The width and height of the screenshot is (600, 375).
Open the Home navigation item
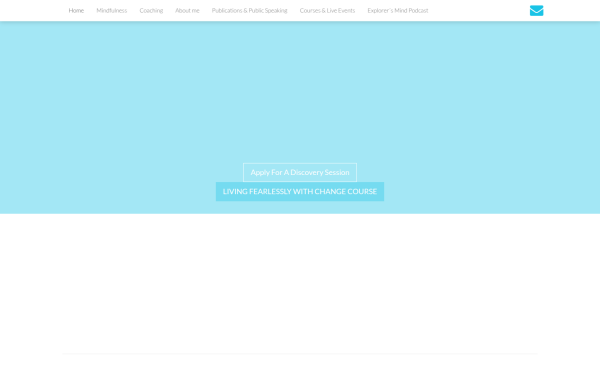click(76, 11)
